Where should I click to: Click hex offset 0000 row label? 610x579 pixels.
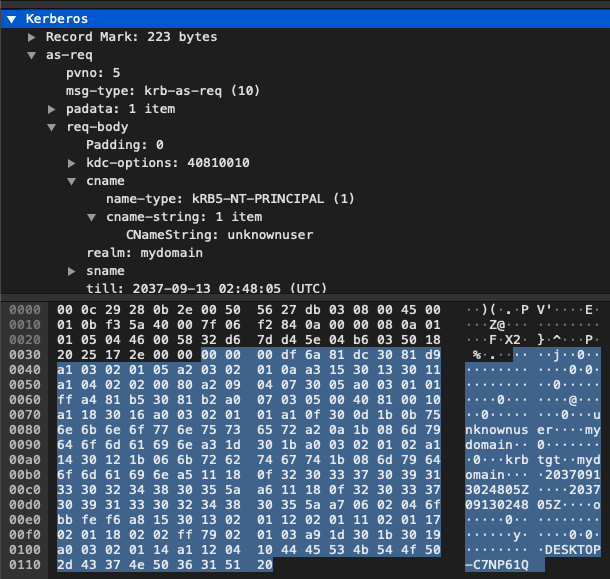pyautogui.click(x=22, y=311)
